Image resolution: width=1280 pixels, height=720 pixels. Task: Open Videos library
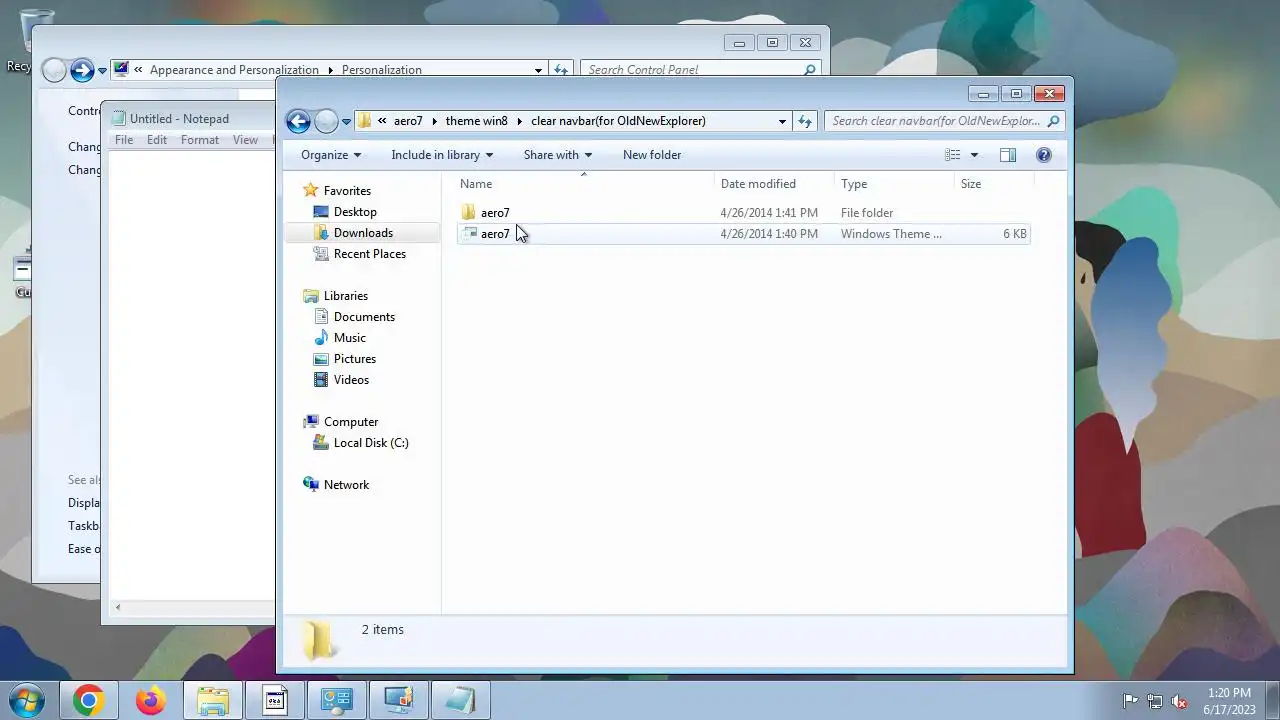pos(351,380)
